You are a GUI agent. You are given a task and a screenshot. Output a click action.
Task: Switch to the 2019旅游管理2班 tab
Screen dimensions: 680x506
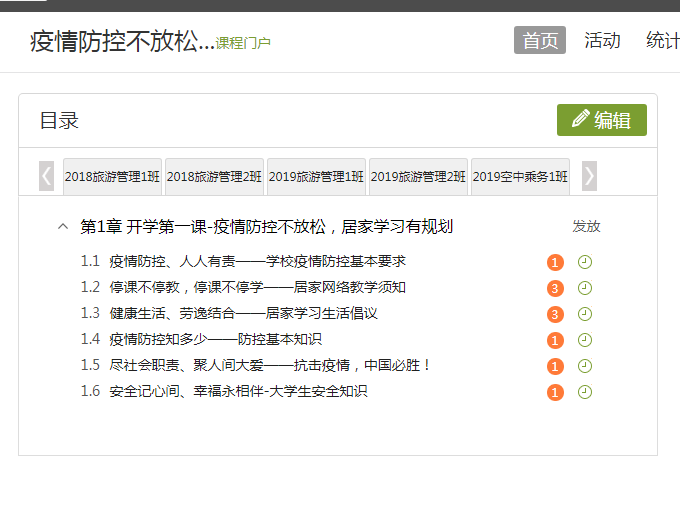(x=418, y=176)
